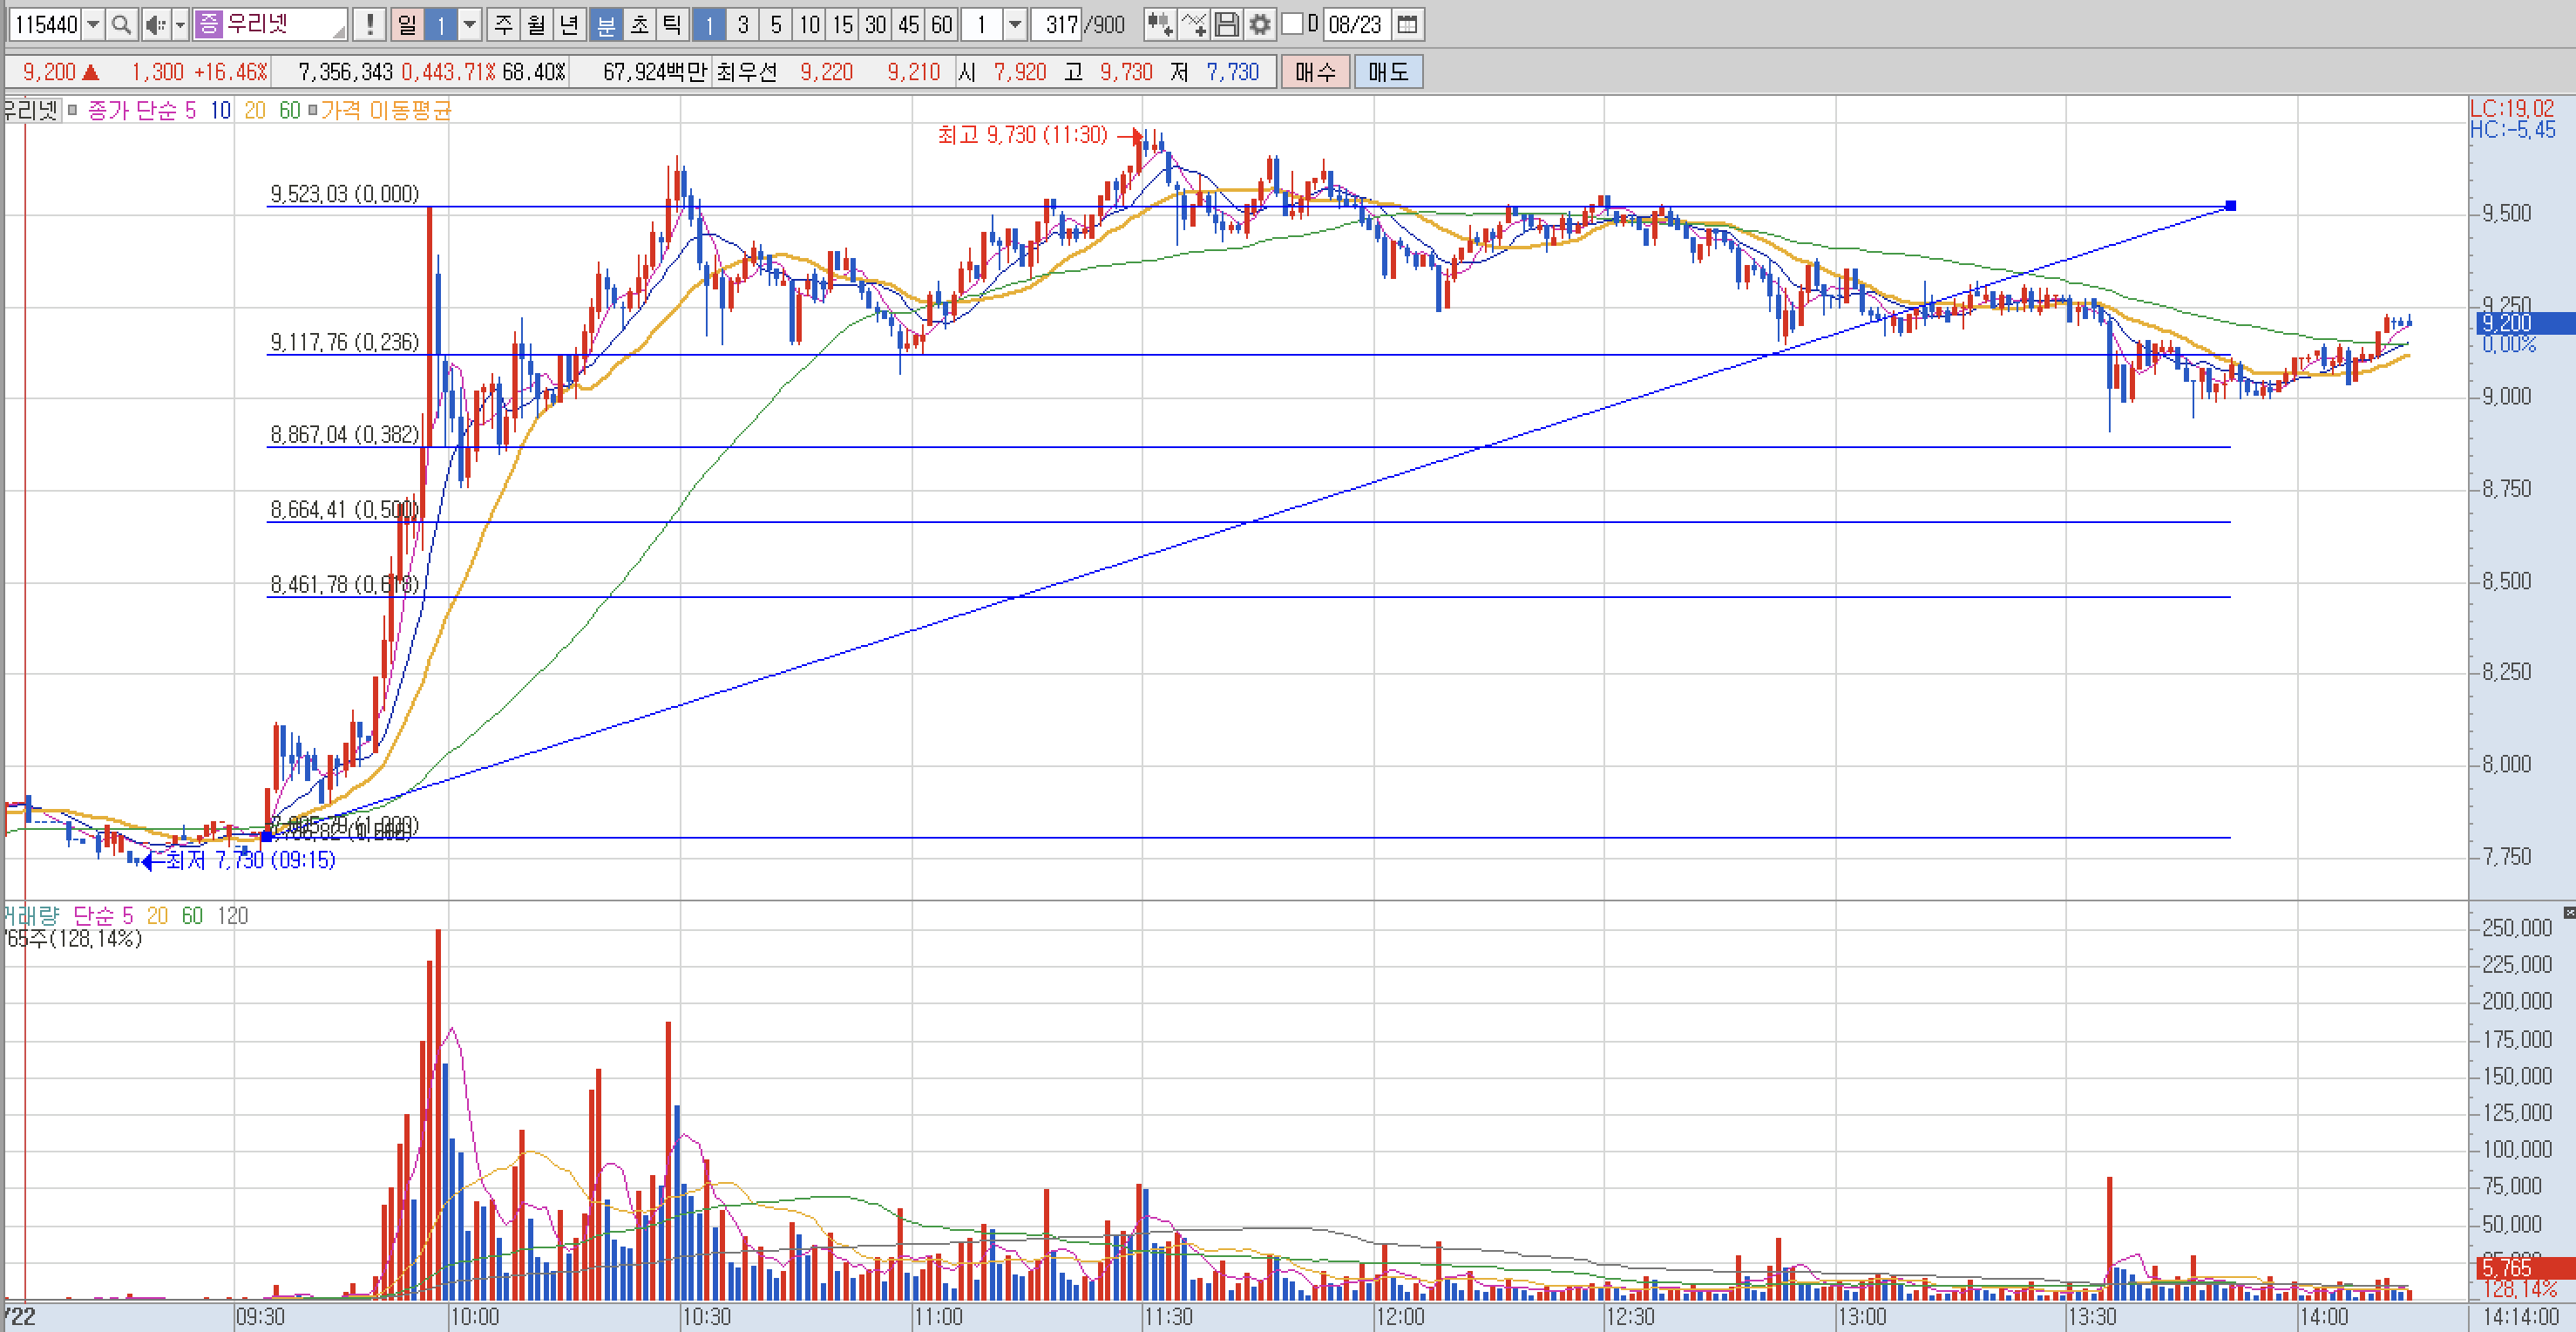The height and width of the screenshot is (1332, 2576).
Task: Click the save chart floppy disk icon
Action: (1227, 24)
